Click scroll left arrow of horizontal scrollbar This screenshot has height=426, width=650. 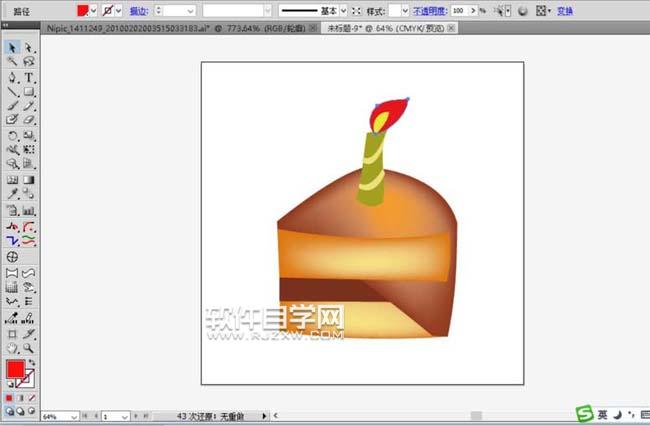point(275,415)
